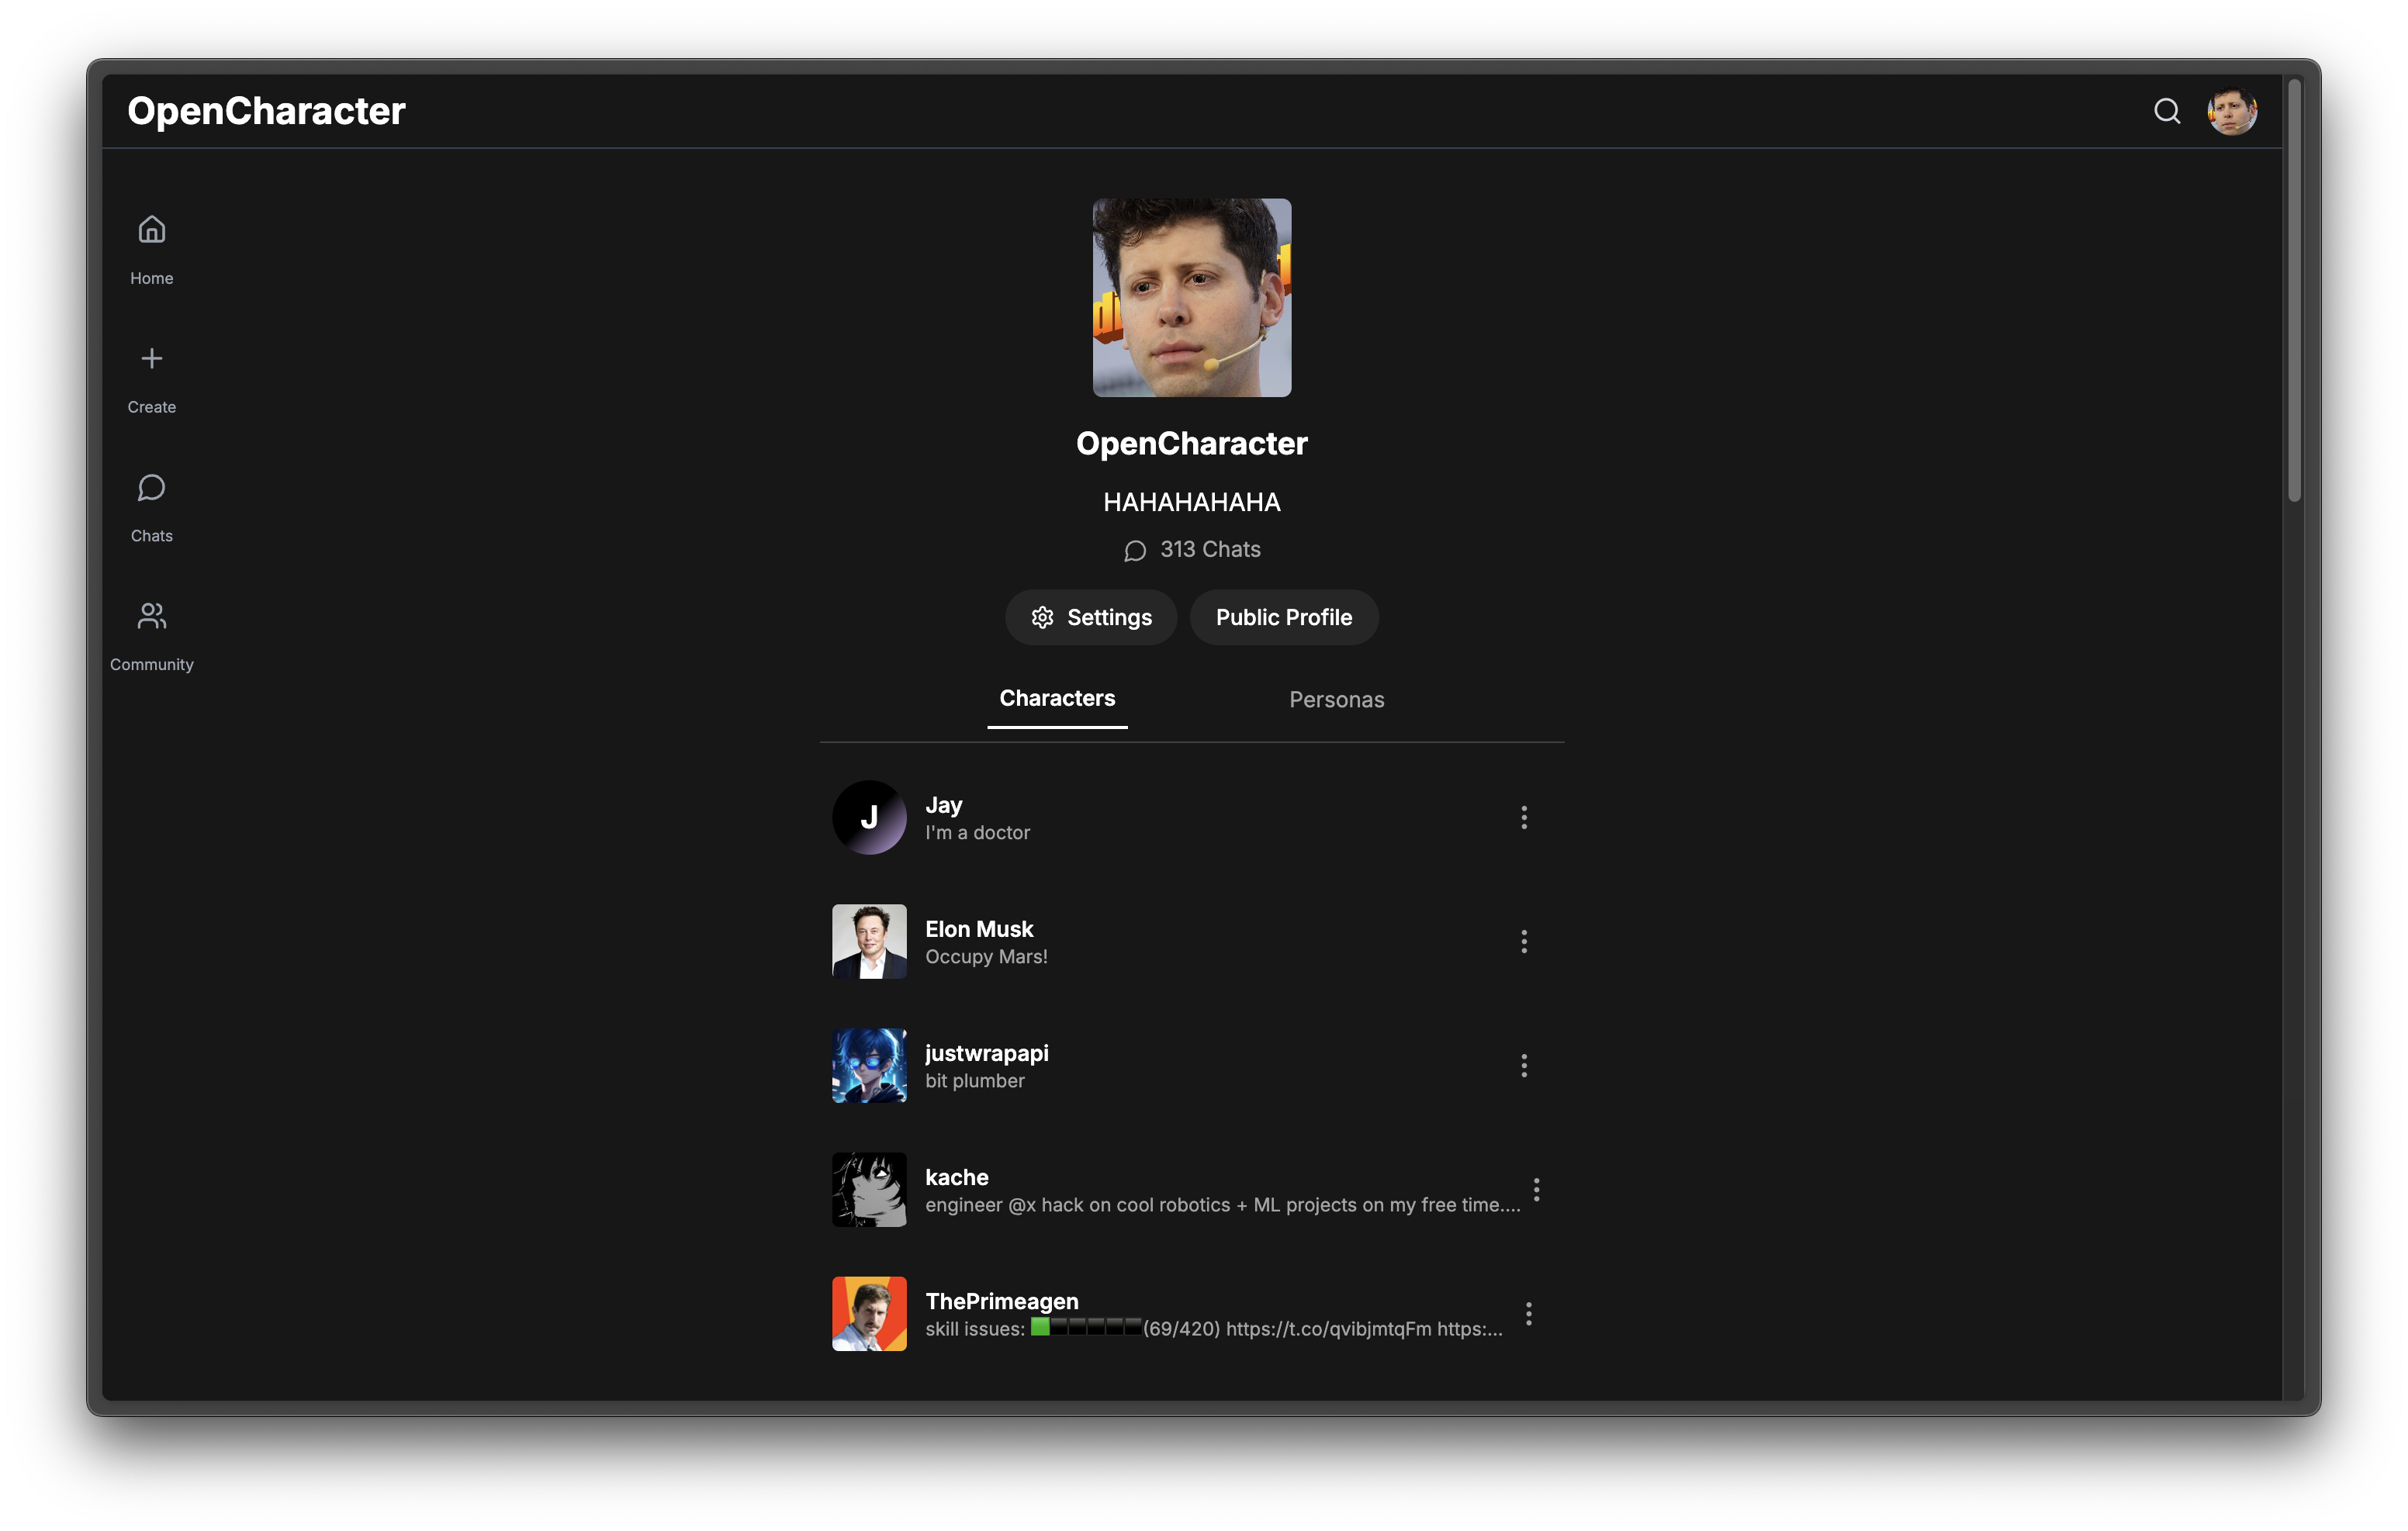
Task: Click the Elon Musk character avatar
Action: [x=869, y=941]
